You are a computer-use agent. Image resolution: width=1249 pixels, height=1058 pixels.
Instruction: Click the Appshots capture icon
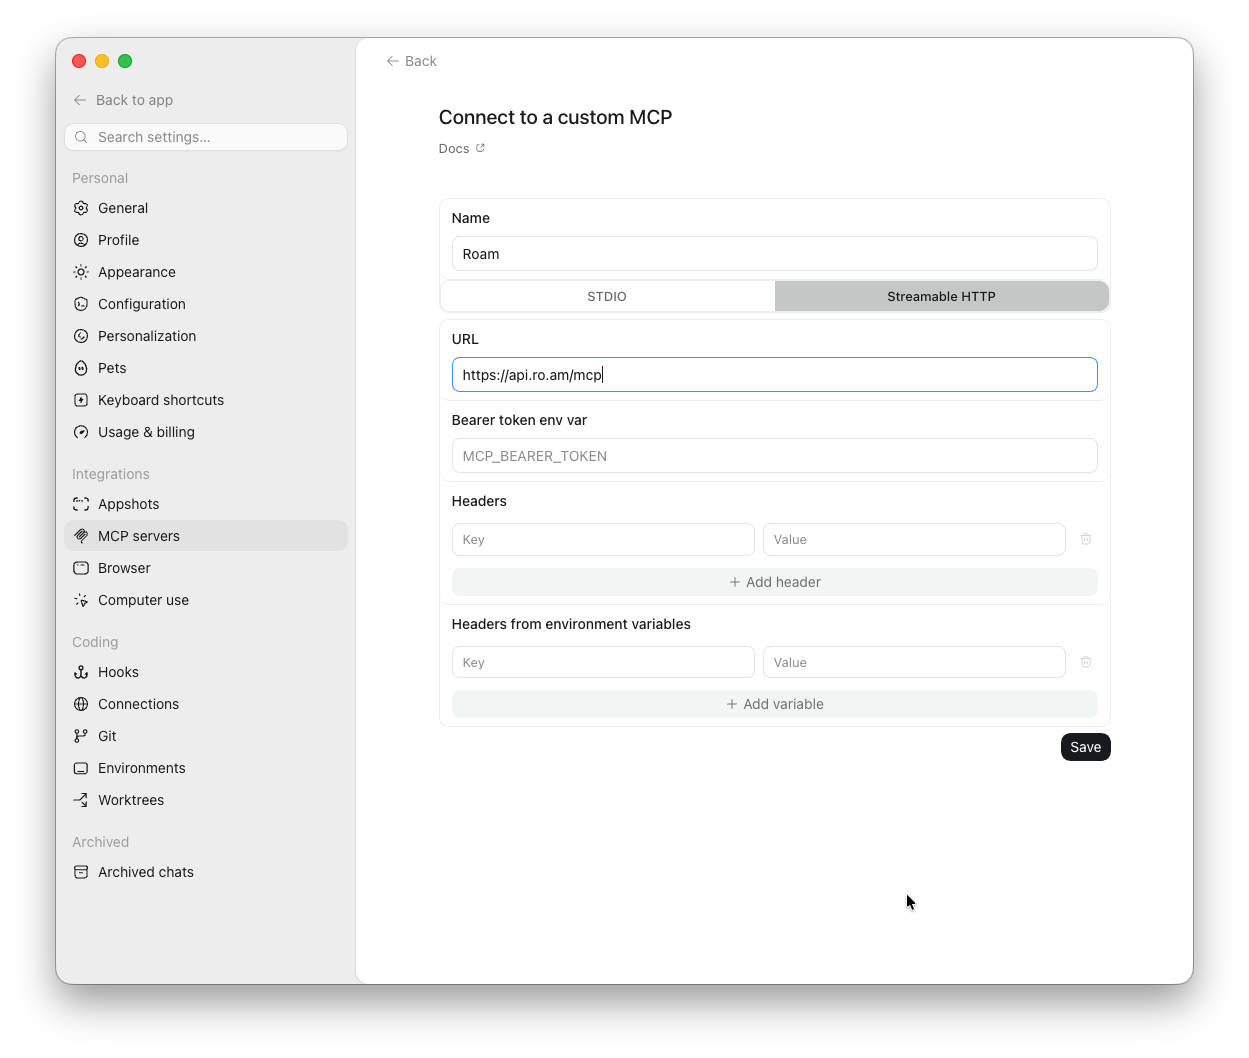[x=81, y=504]
